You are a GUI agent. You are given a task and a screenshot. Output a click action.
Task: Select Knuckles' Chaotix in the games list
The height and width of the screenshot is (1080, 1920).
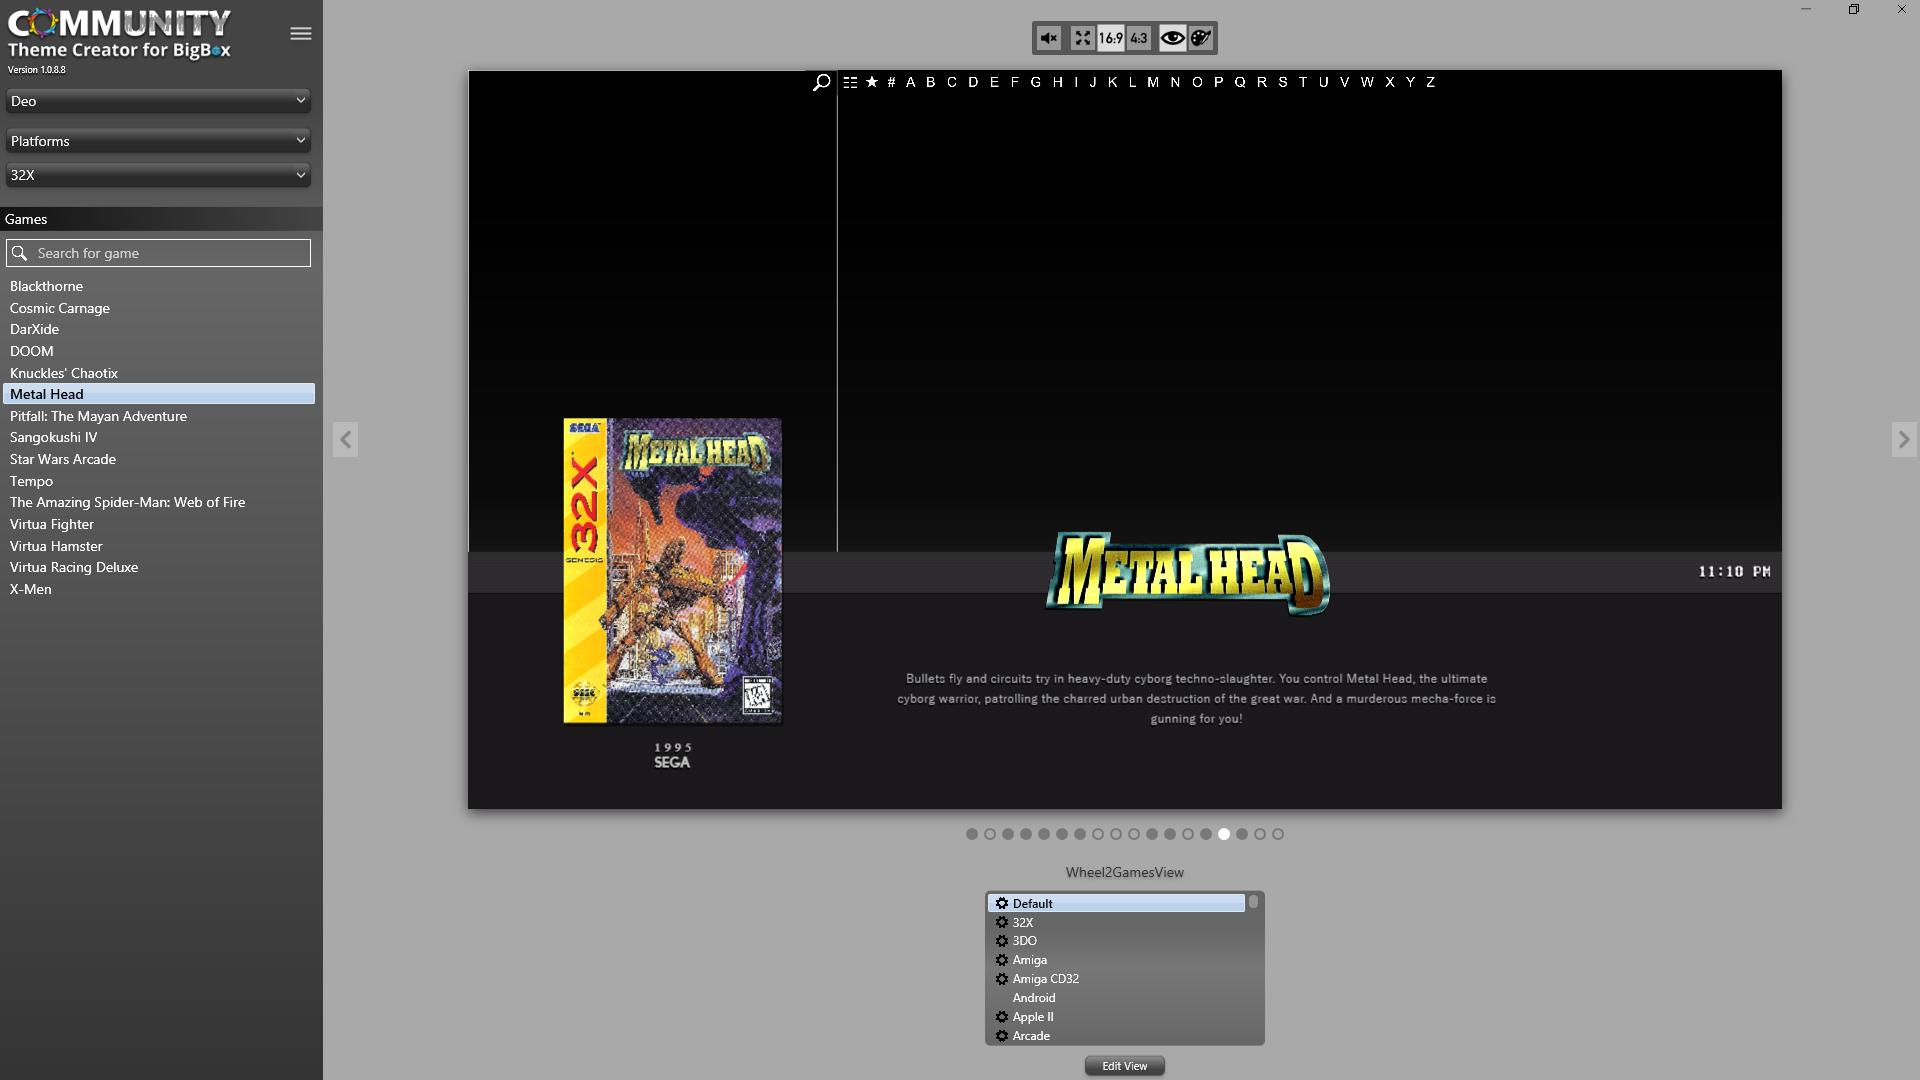click(x=158, y=373)
